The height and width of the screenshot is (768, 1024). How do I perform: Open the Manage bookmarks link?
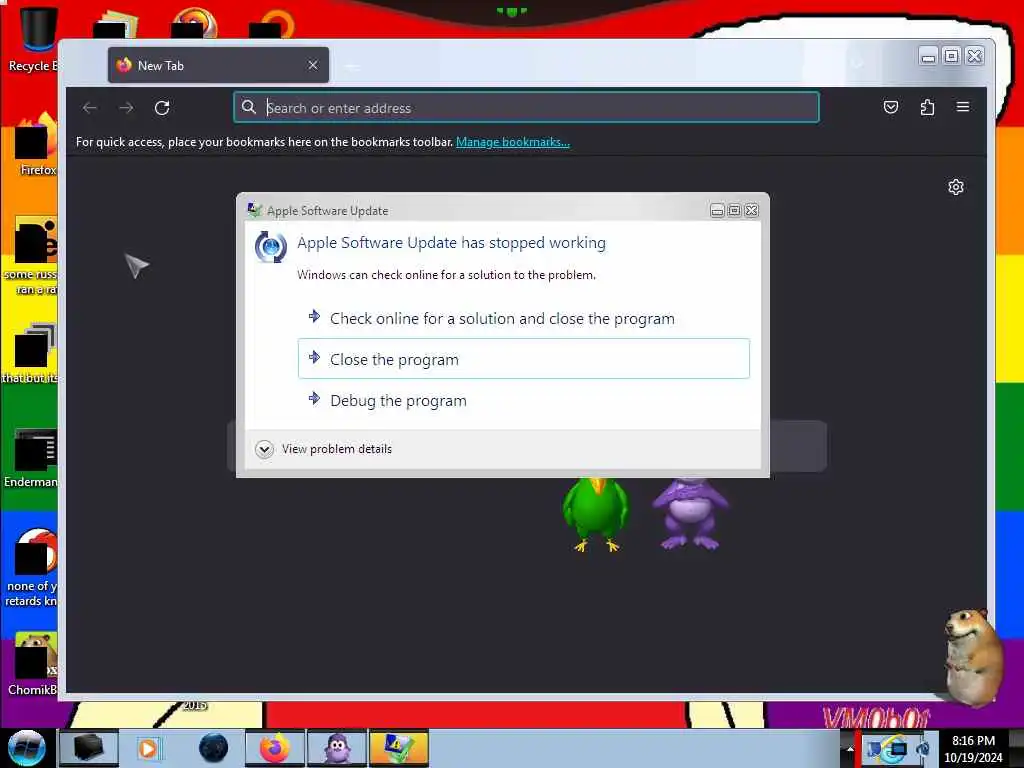tap(513, 142)
